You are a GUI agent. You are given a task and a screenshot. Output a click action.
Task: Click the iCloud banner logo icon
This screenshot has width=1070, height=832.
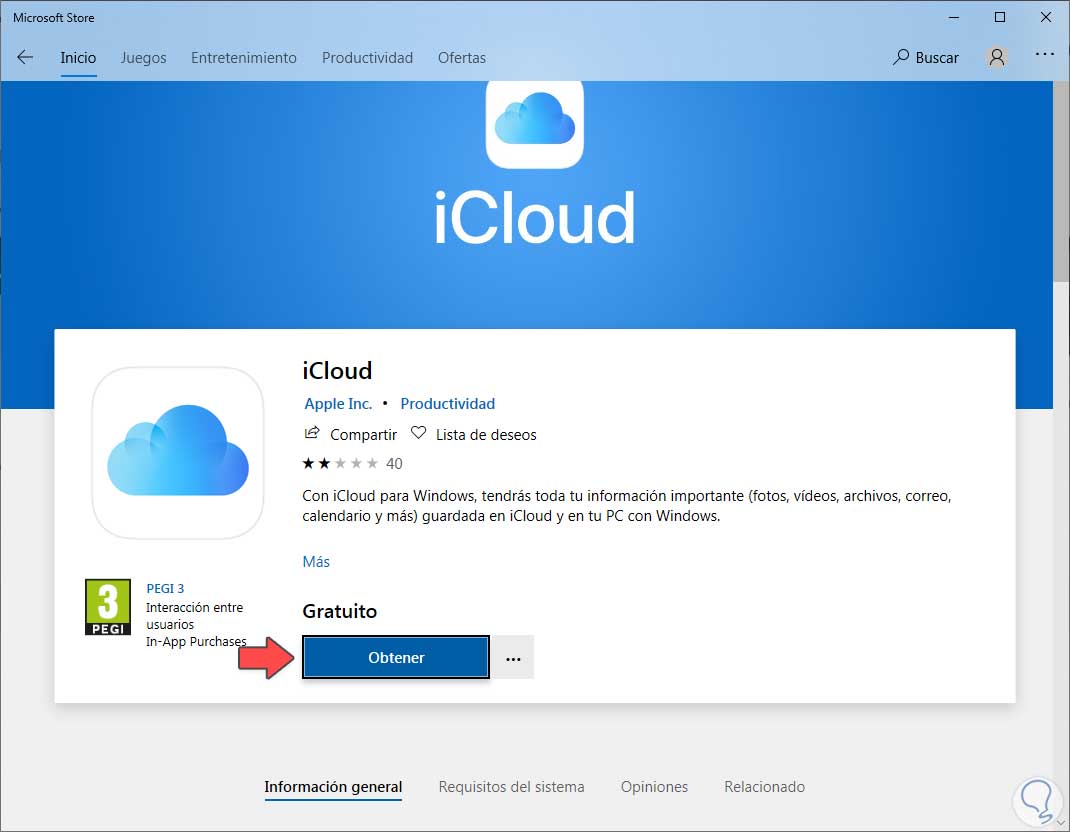(x=534, y=124)
